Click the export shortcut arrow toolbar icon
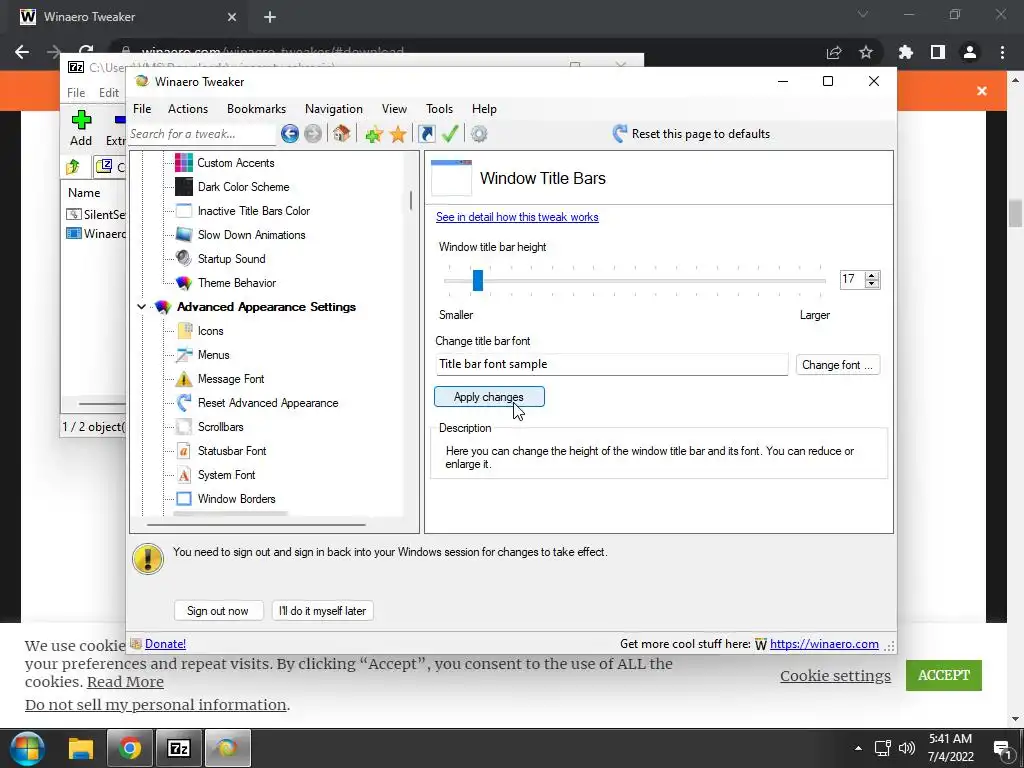 [426, 134]
